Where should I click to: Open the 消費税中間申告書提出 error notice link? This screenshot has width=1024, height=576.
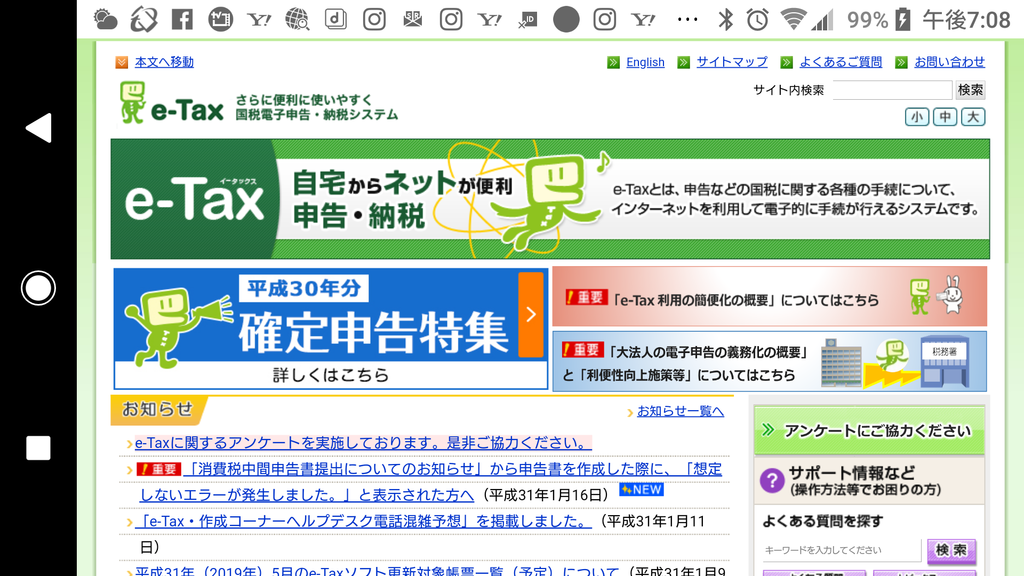tap(431, 482)
